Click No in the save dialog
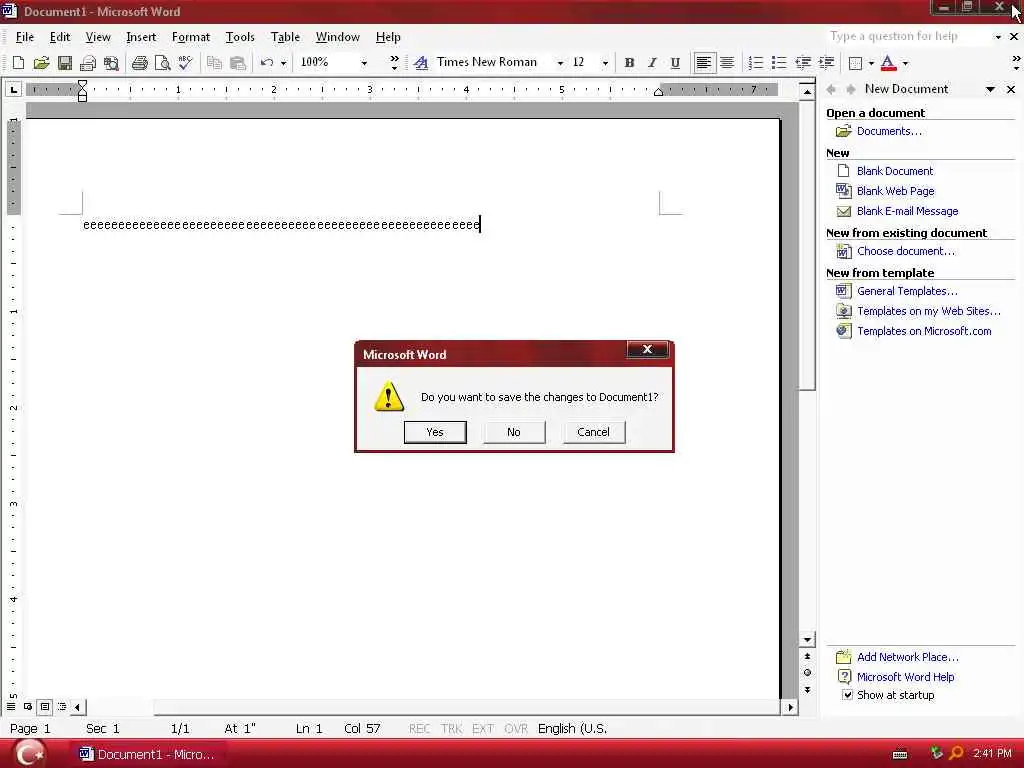Viewport: 1024px width, 768px height. 514,432
